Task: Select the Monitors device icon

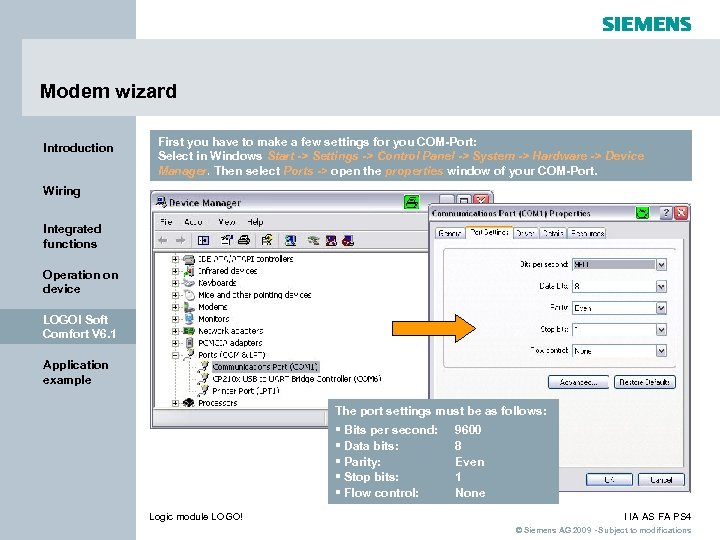Action: pos(189,319)
